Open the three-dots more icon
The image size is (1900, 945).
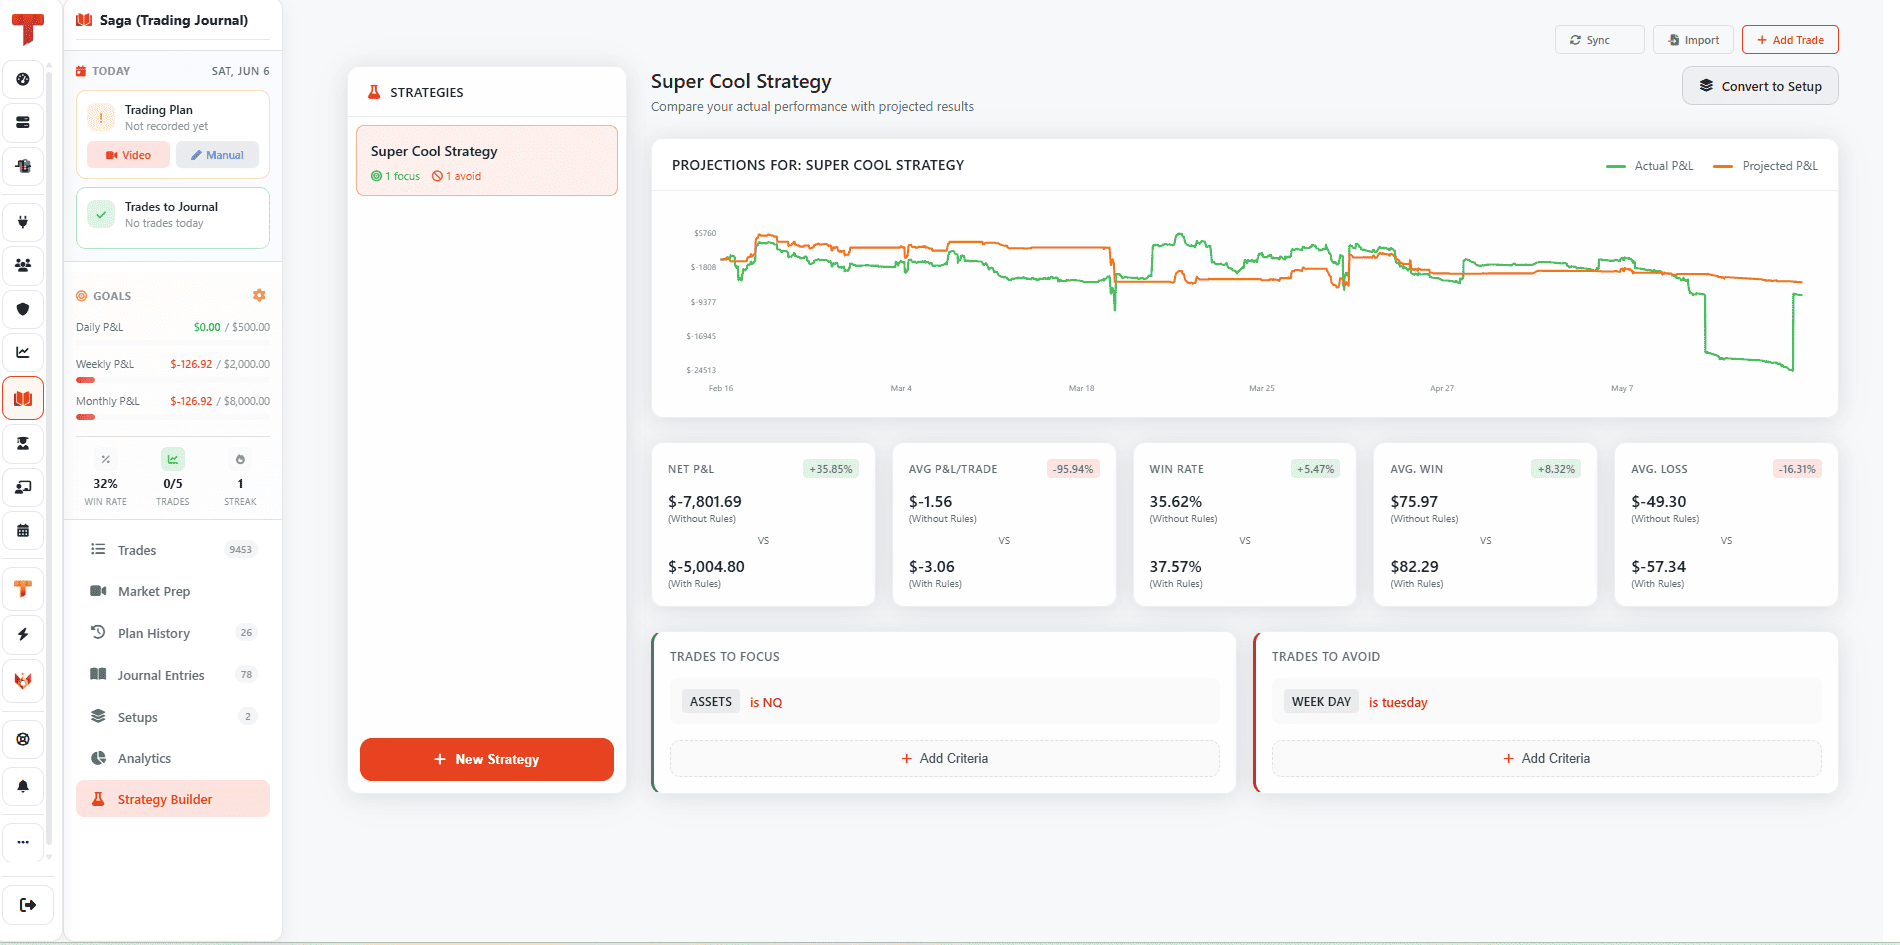click(x=23, y=842)
